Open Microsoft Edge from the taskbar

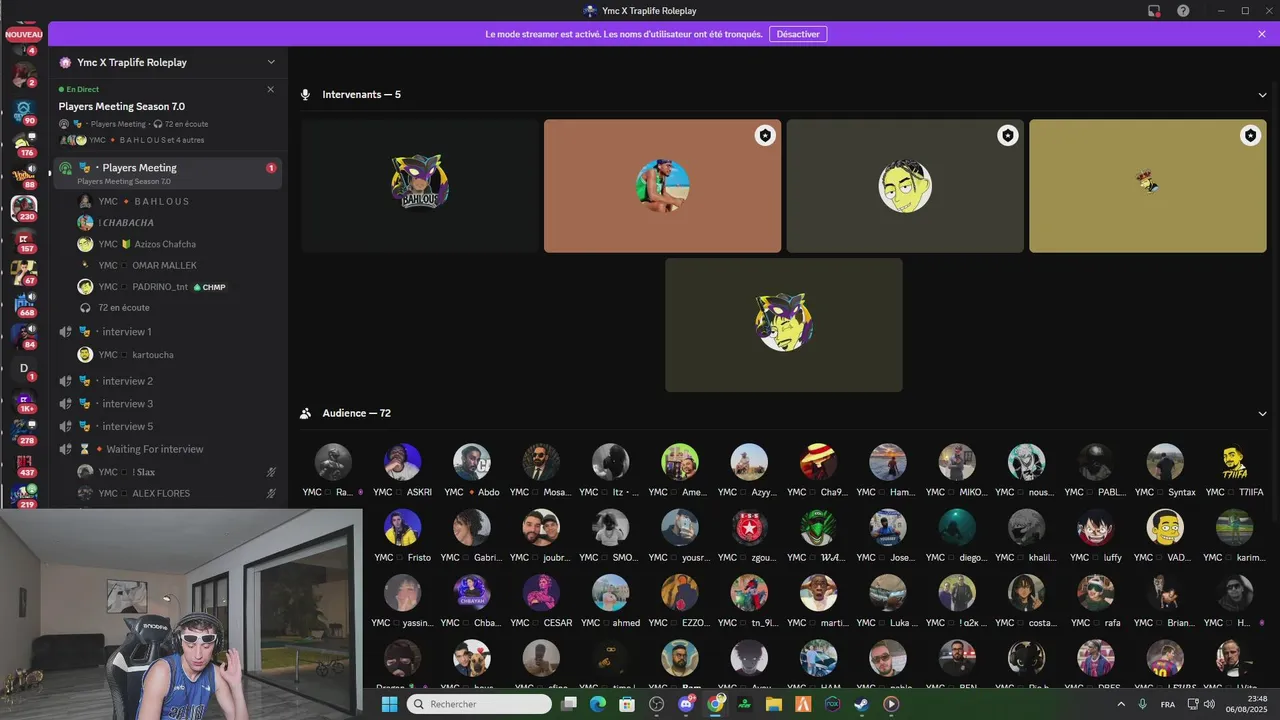click(598, 704)
